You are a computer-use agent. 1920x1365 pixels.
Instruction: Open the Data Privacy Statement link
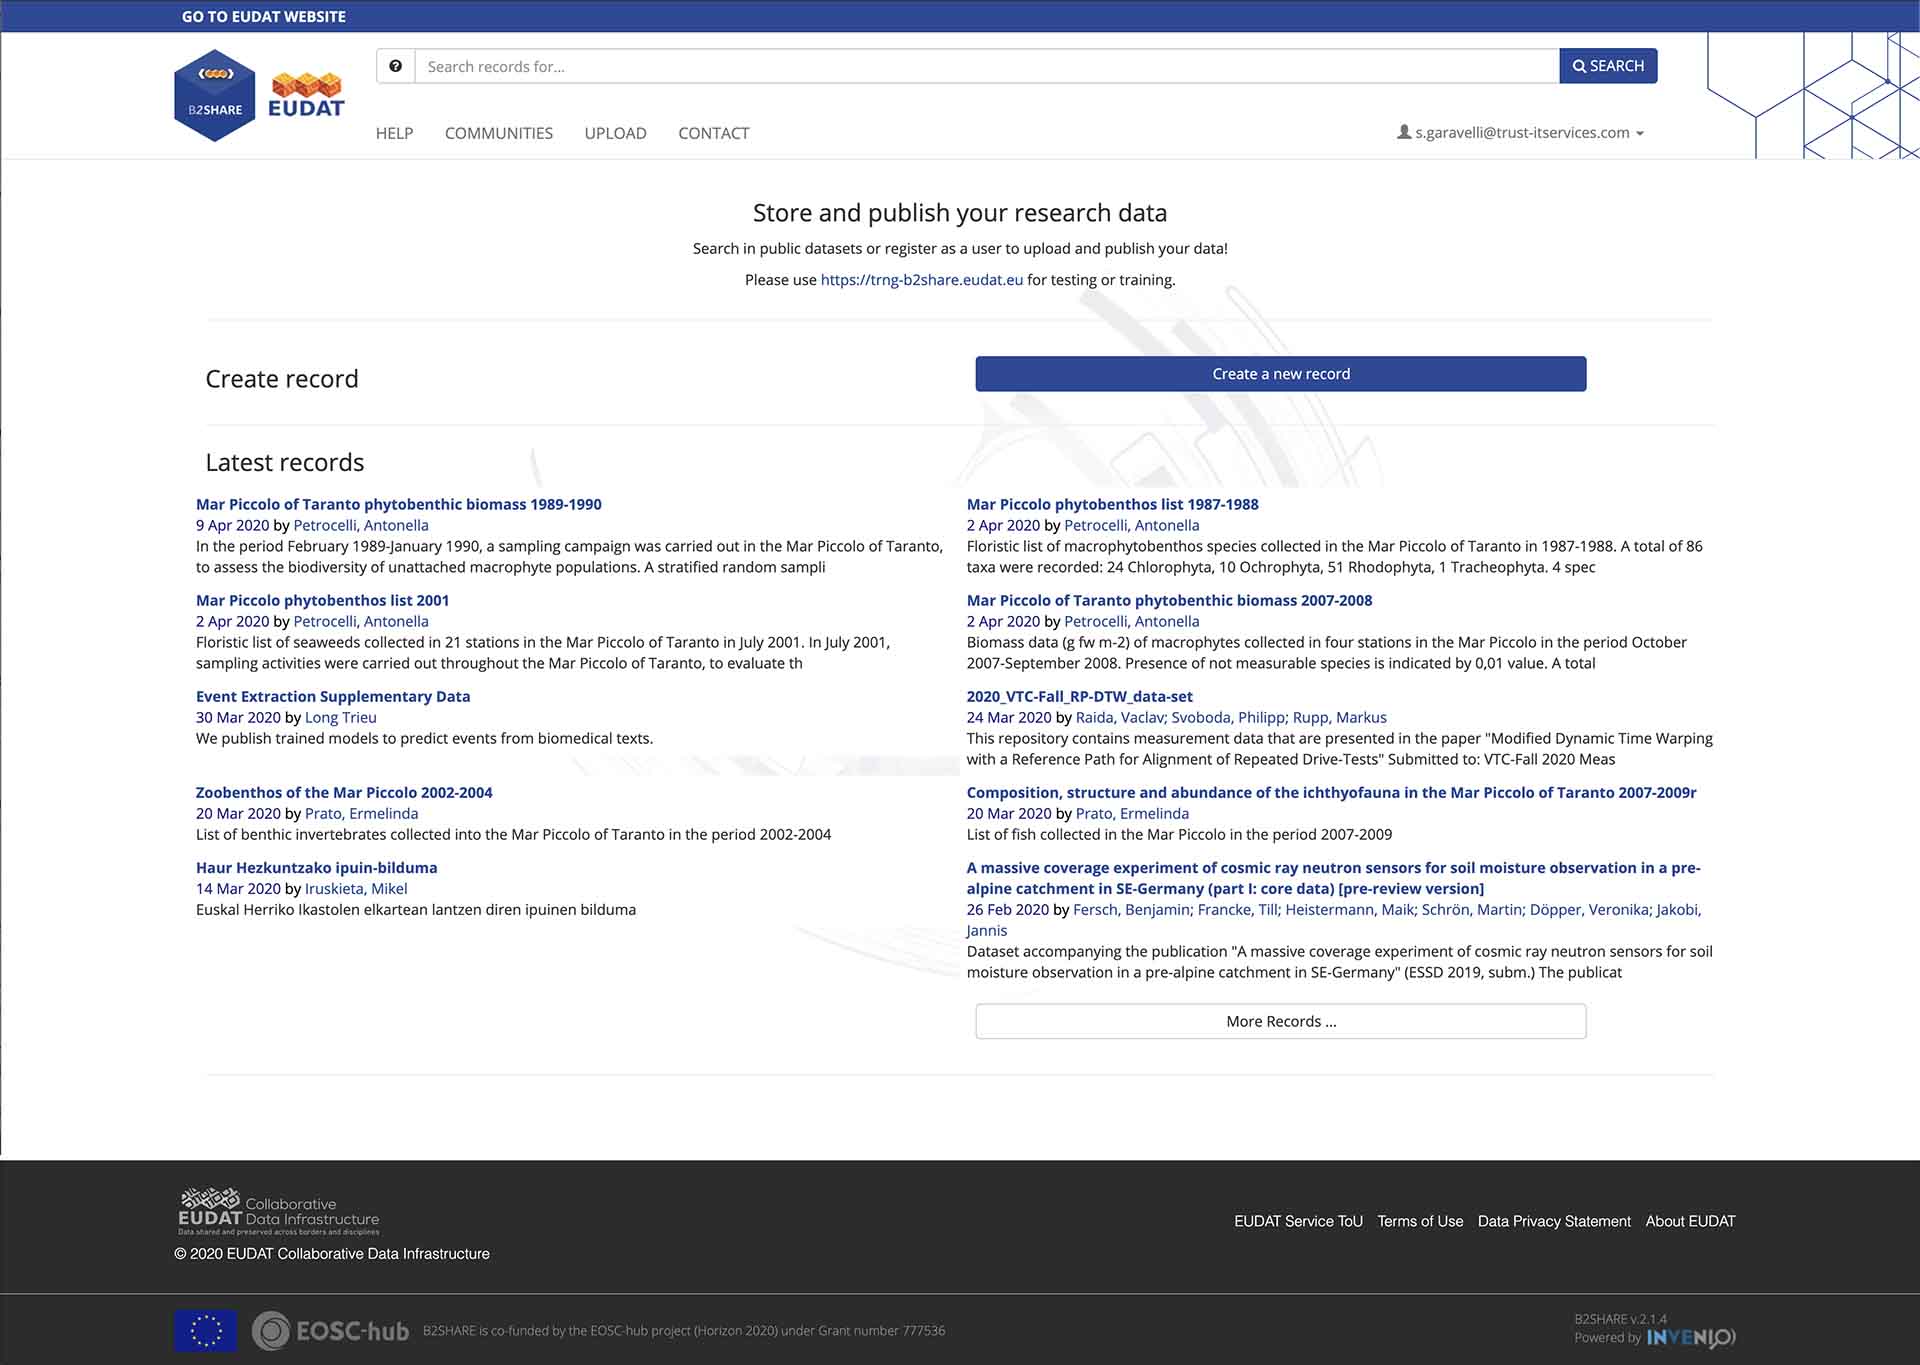click(1553, 1221)
